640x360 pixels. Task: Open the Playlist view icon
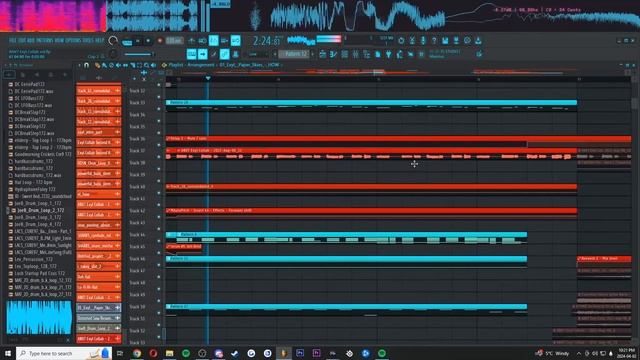(323, 54)
